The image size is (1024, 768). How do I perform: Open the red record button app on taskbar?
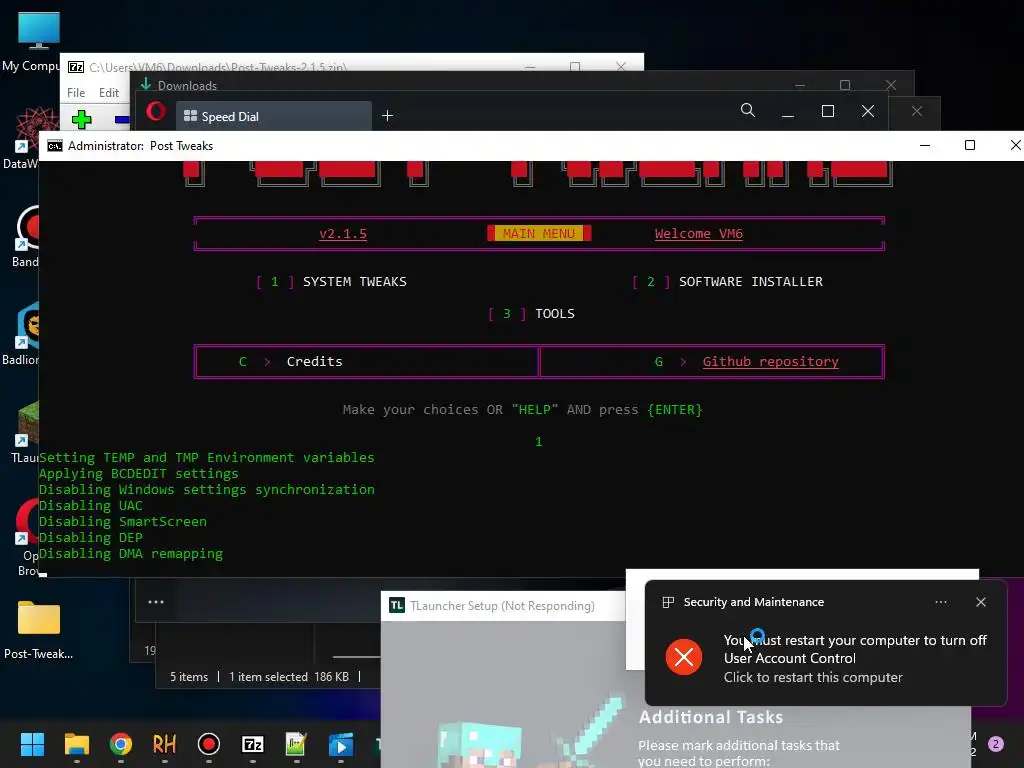[209, 744]
